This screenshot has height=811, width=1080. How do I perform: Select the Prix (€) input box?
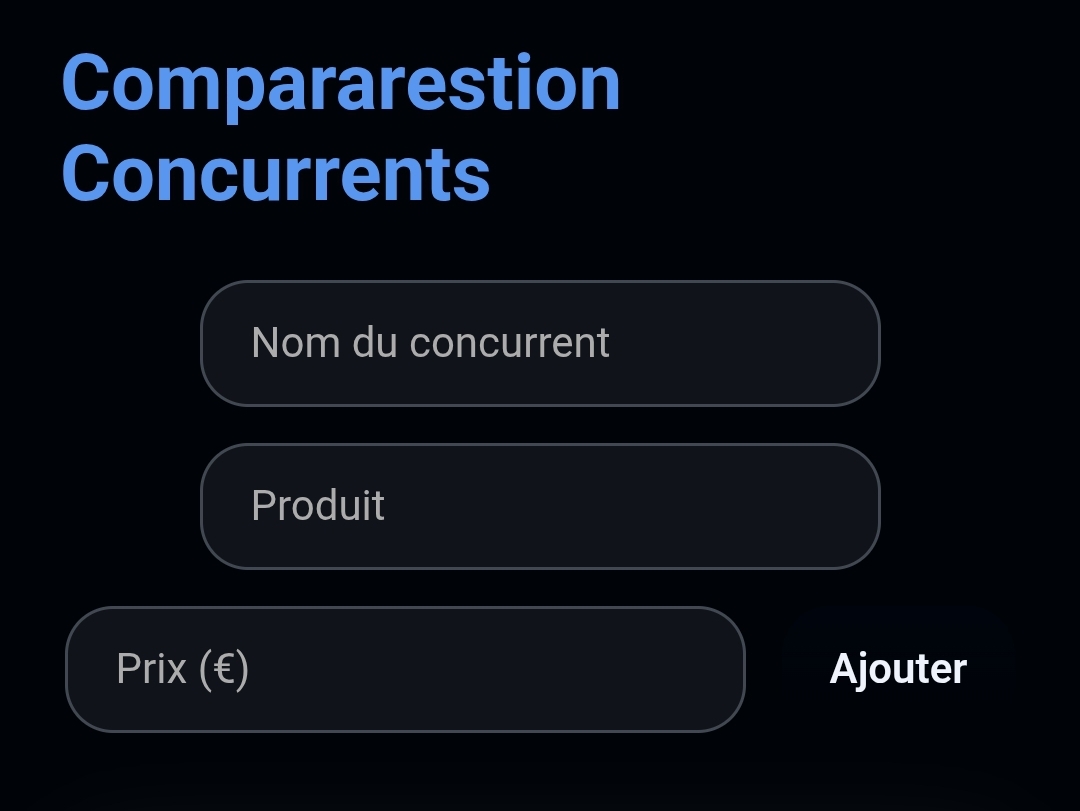pos(405,669)
